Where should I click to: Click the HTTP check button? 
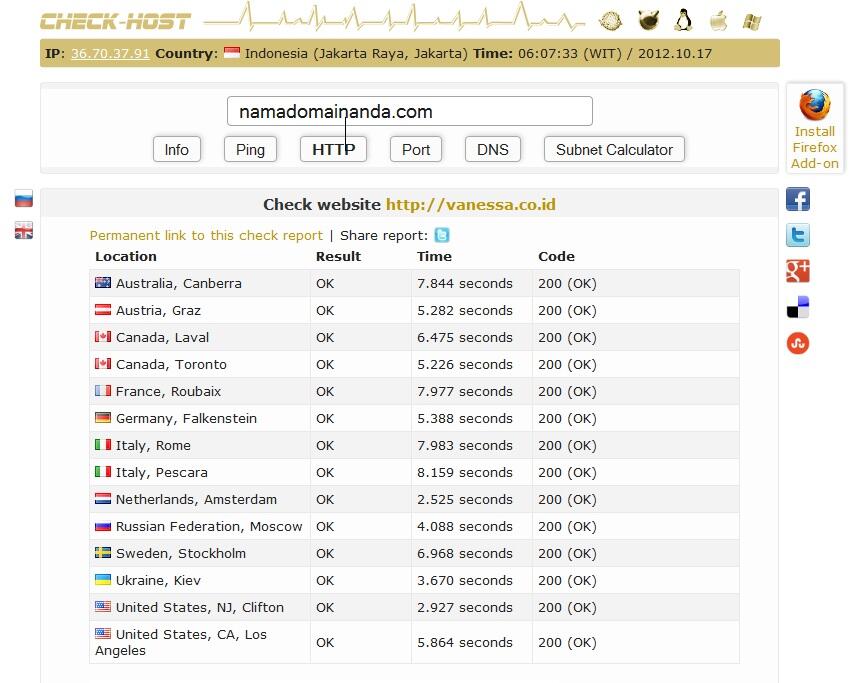[333, 149]
